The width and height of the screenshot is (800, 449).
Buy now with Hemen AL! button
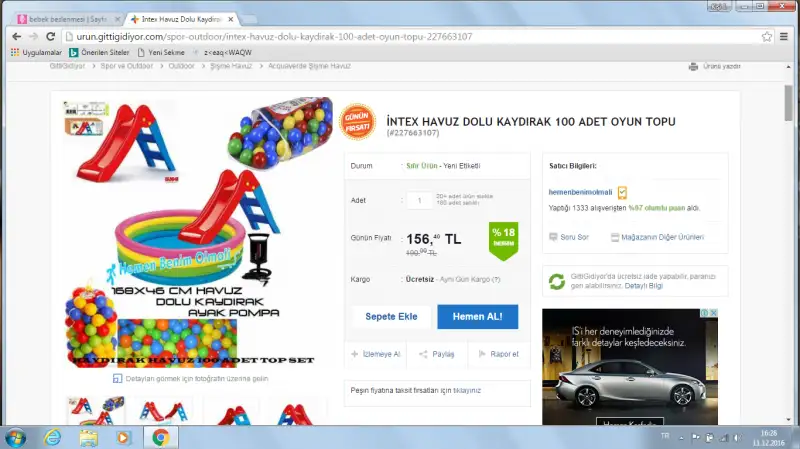(x=478, y=316)
